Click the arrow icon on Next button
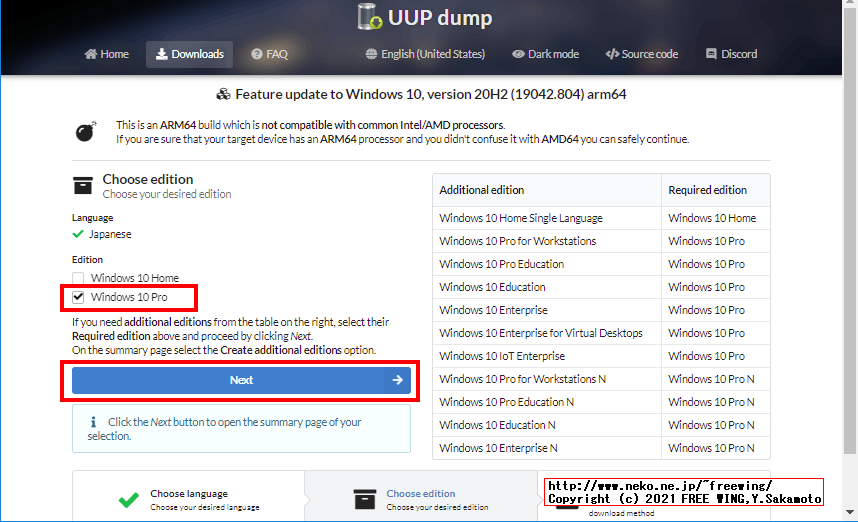This screenshot has width=858, height=522. coord(398,380)
